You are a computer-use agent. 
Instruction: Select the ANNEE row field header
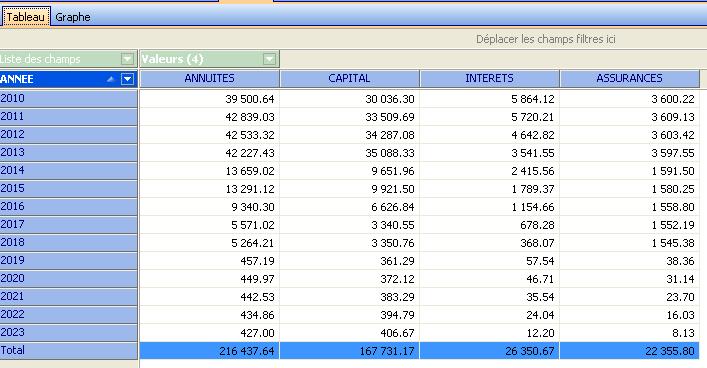[x=69, y=79]
